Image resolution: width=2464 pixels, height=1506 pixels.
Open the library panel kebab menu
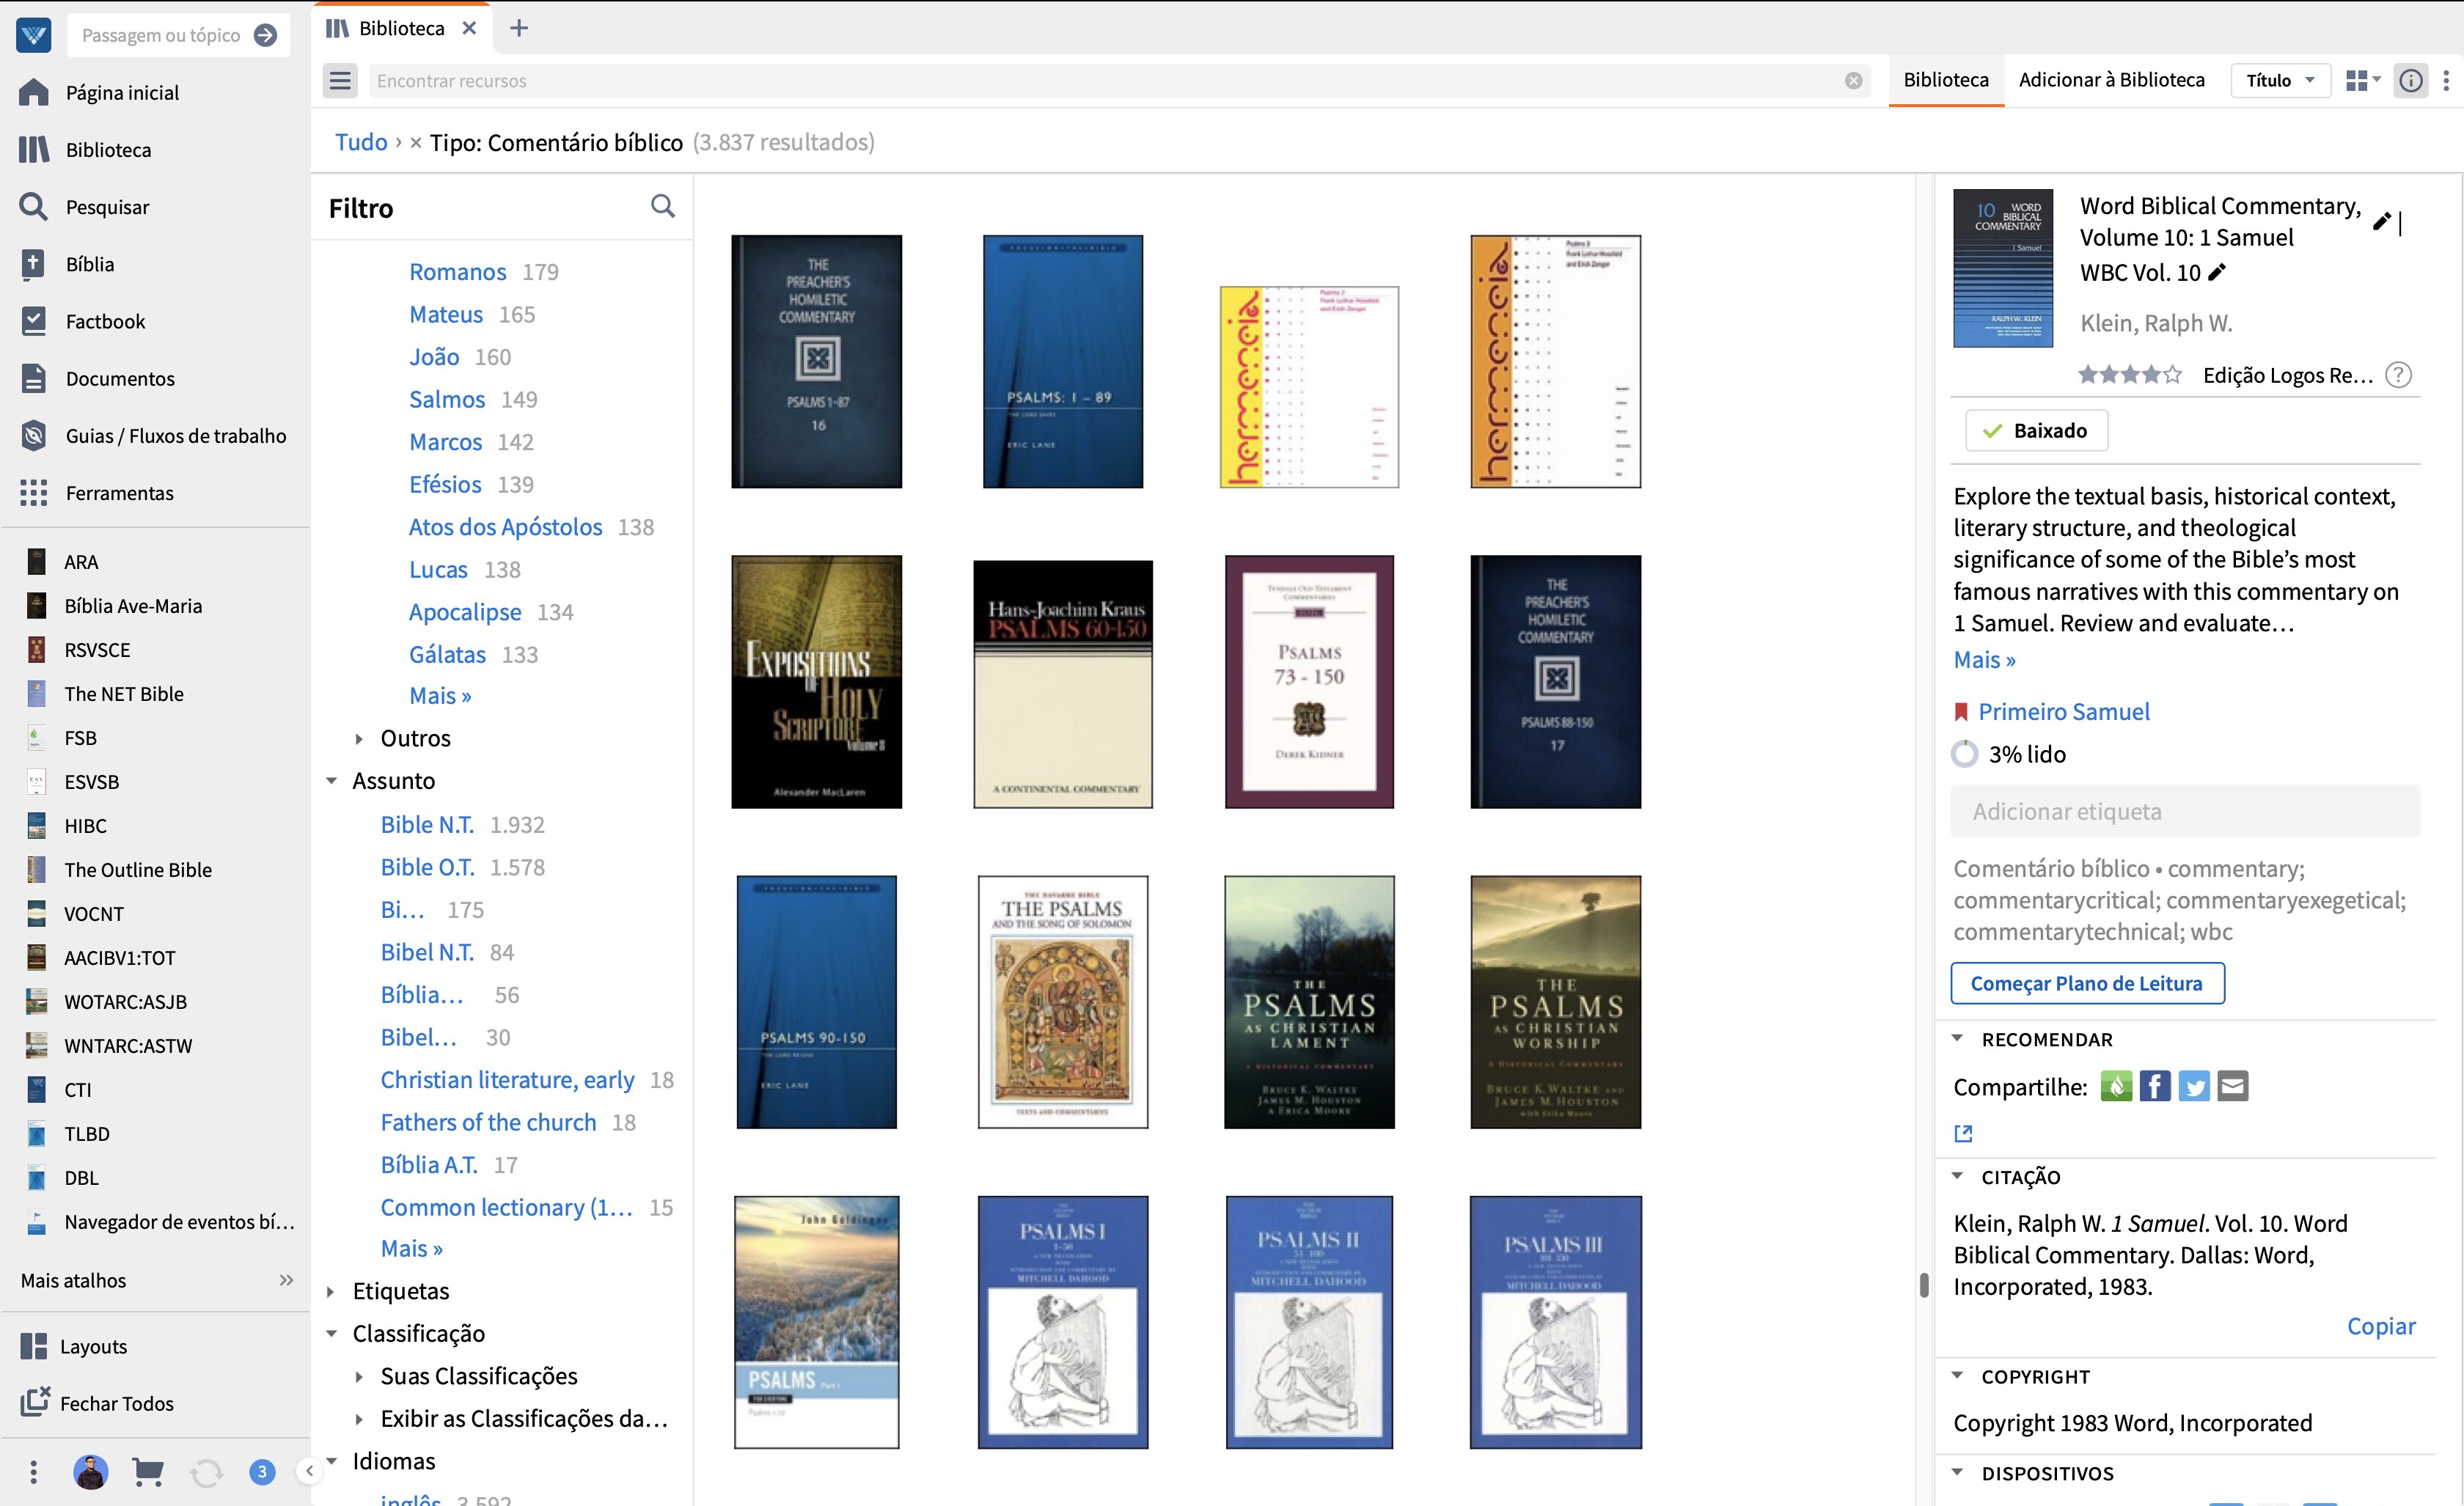2446,80
